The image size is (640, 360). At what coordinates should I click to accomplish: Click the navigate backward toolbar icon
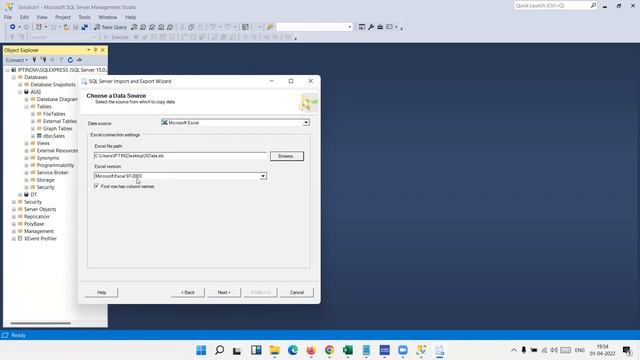[13, 27]
